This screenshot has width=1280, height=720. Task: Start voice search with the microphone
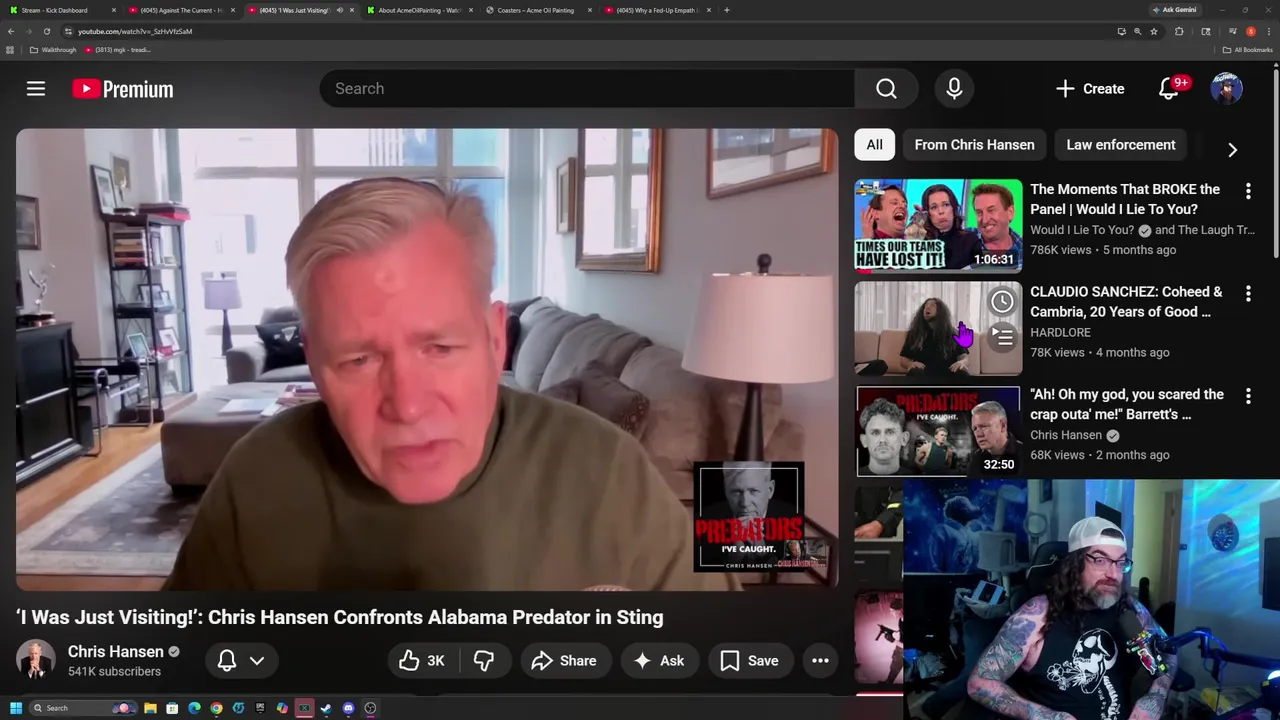[954, 89]
